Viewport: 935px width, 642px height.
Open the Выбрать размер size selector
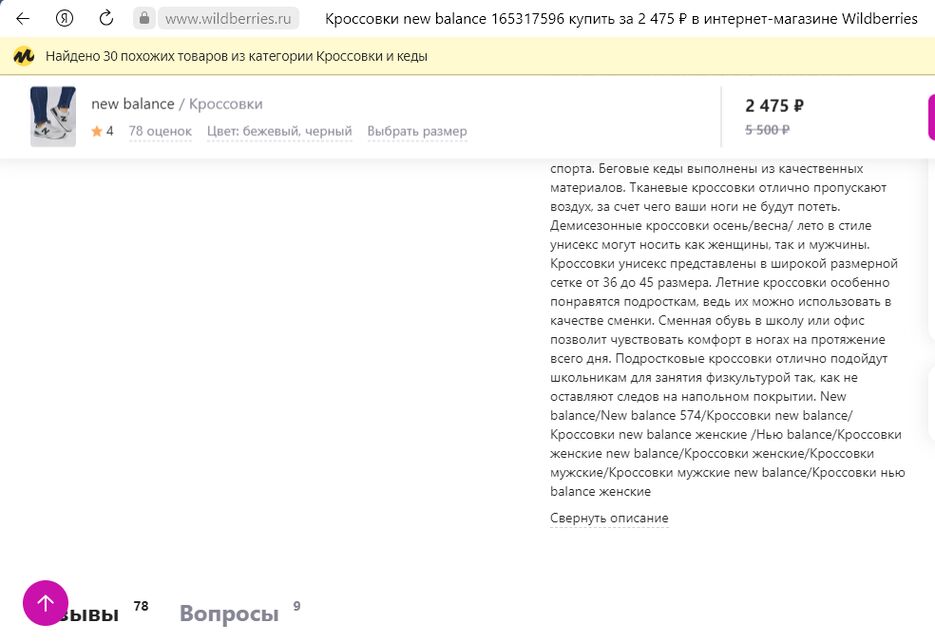[x=417, y=131]
